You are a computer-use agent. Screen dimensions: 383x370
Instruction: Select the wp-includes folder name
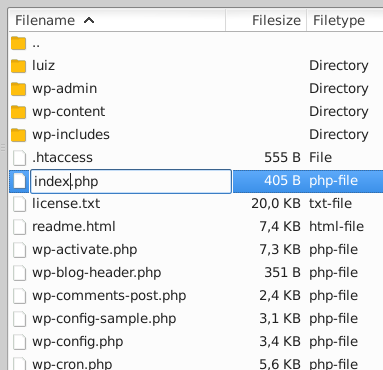[71, 135]
